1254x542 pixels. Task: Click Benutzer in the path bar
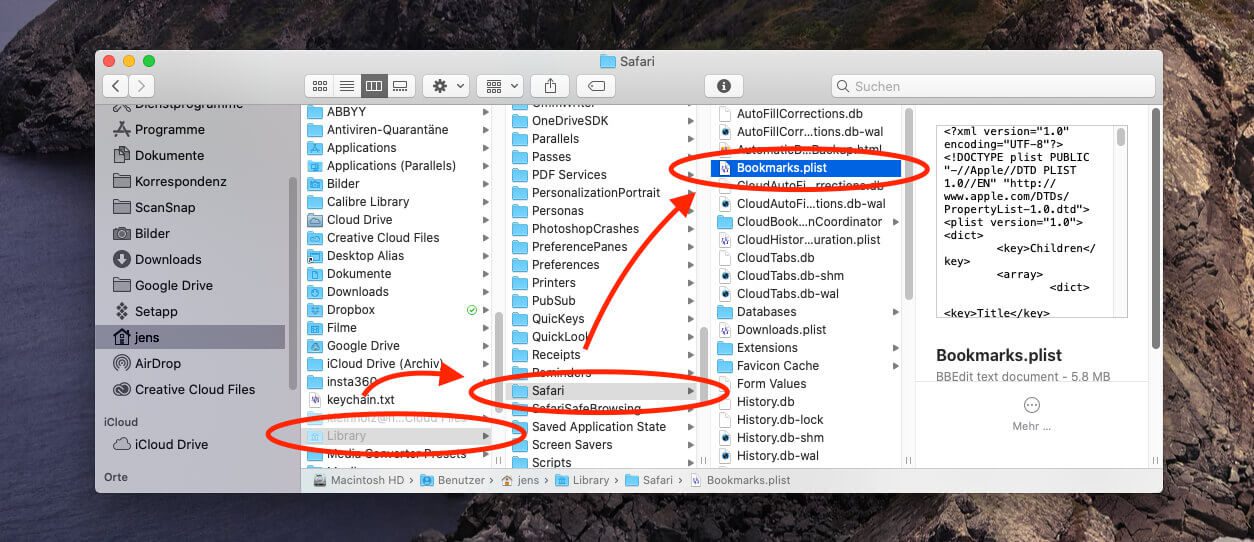coord(453,480)
